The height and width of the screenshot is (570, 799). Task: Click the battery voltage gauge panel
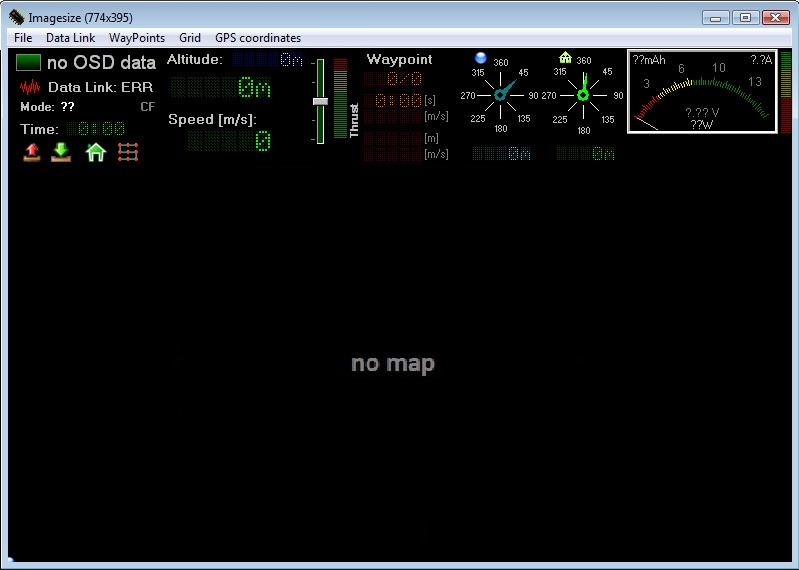tap(702, 92)
